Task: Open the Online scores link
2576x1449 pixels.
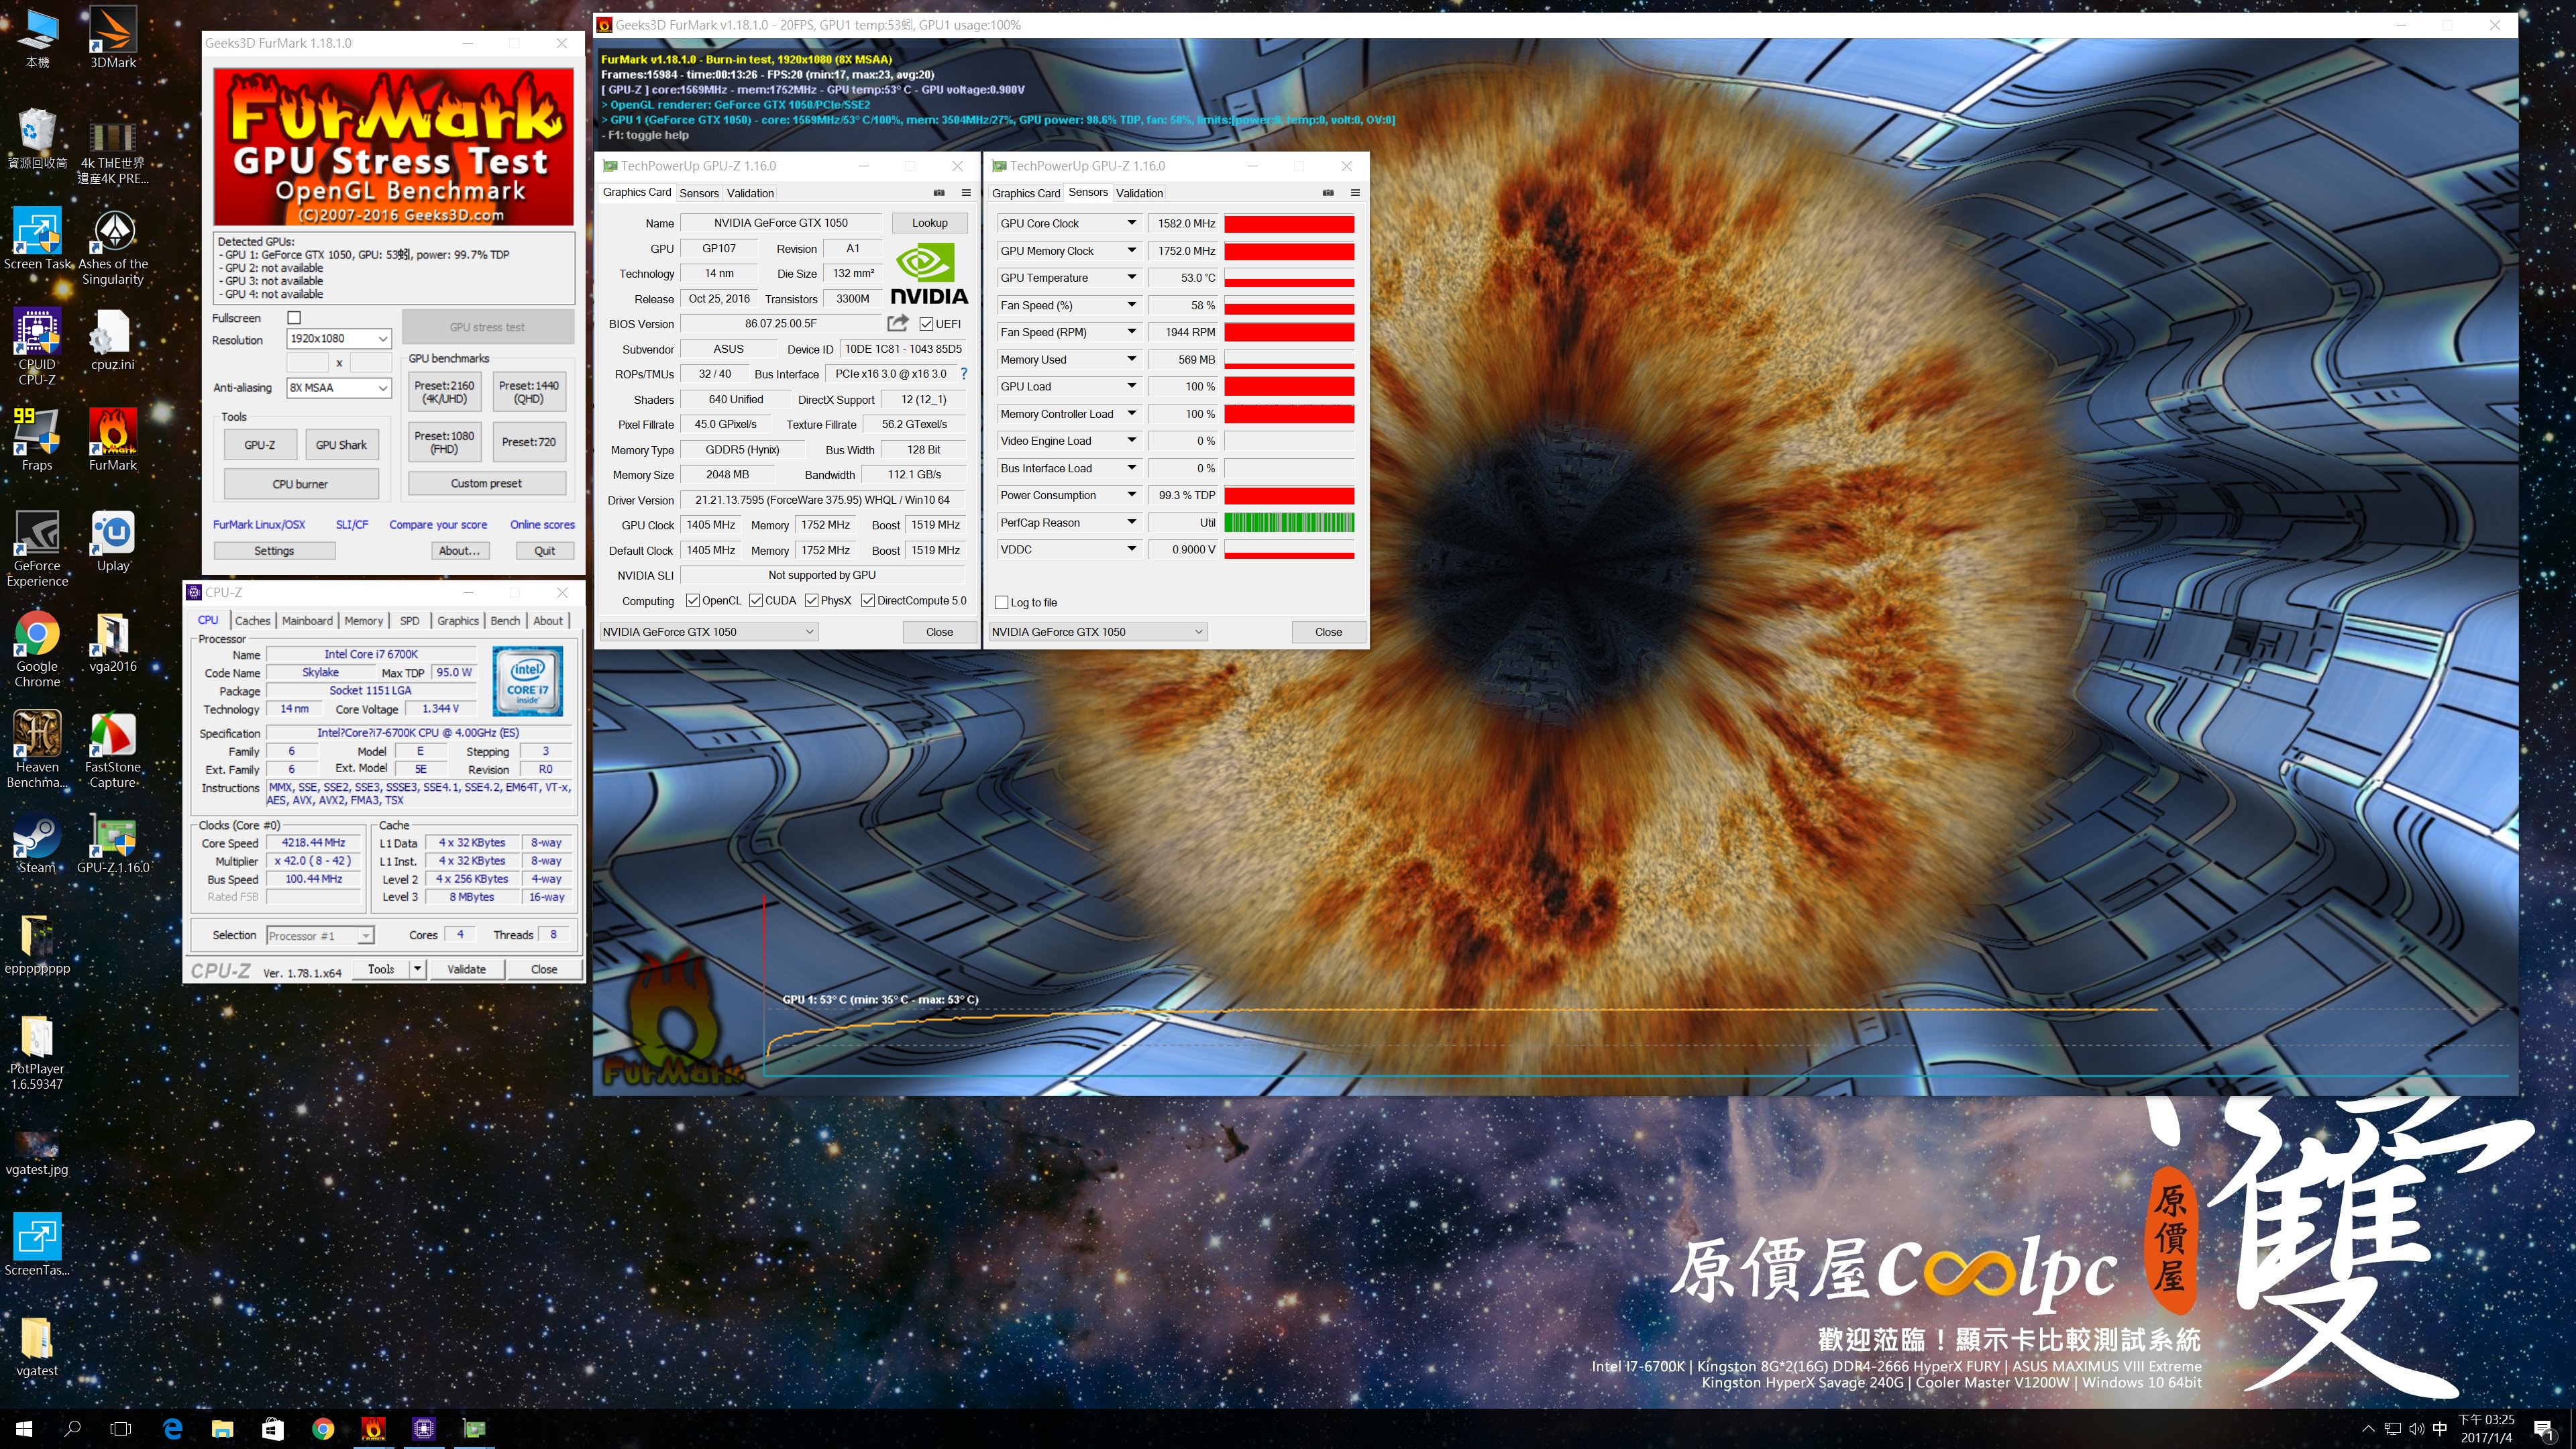Action: (x=542, y=524)
